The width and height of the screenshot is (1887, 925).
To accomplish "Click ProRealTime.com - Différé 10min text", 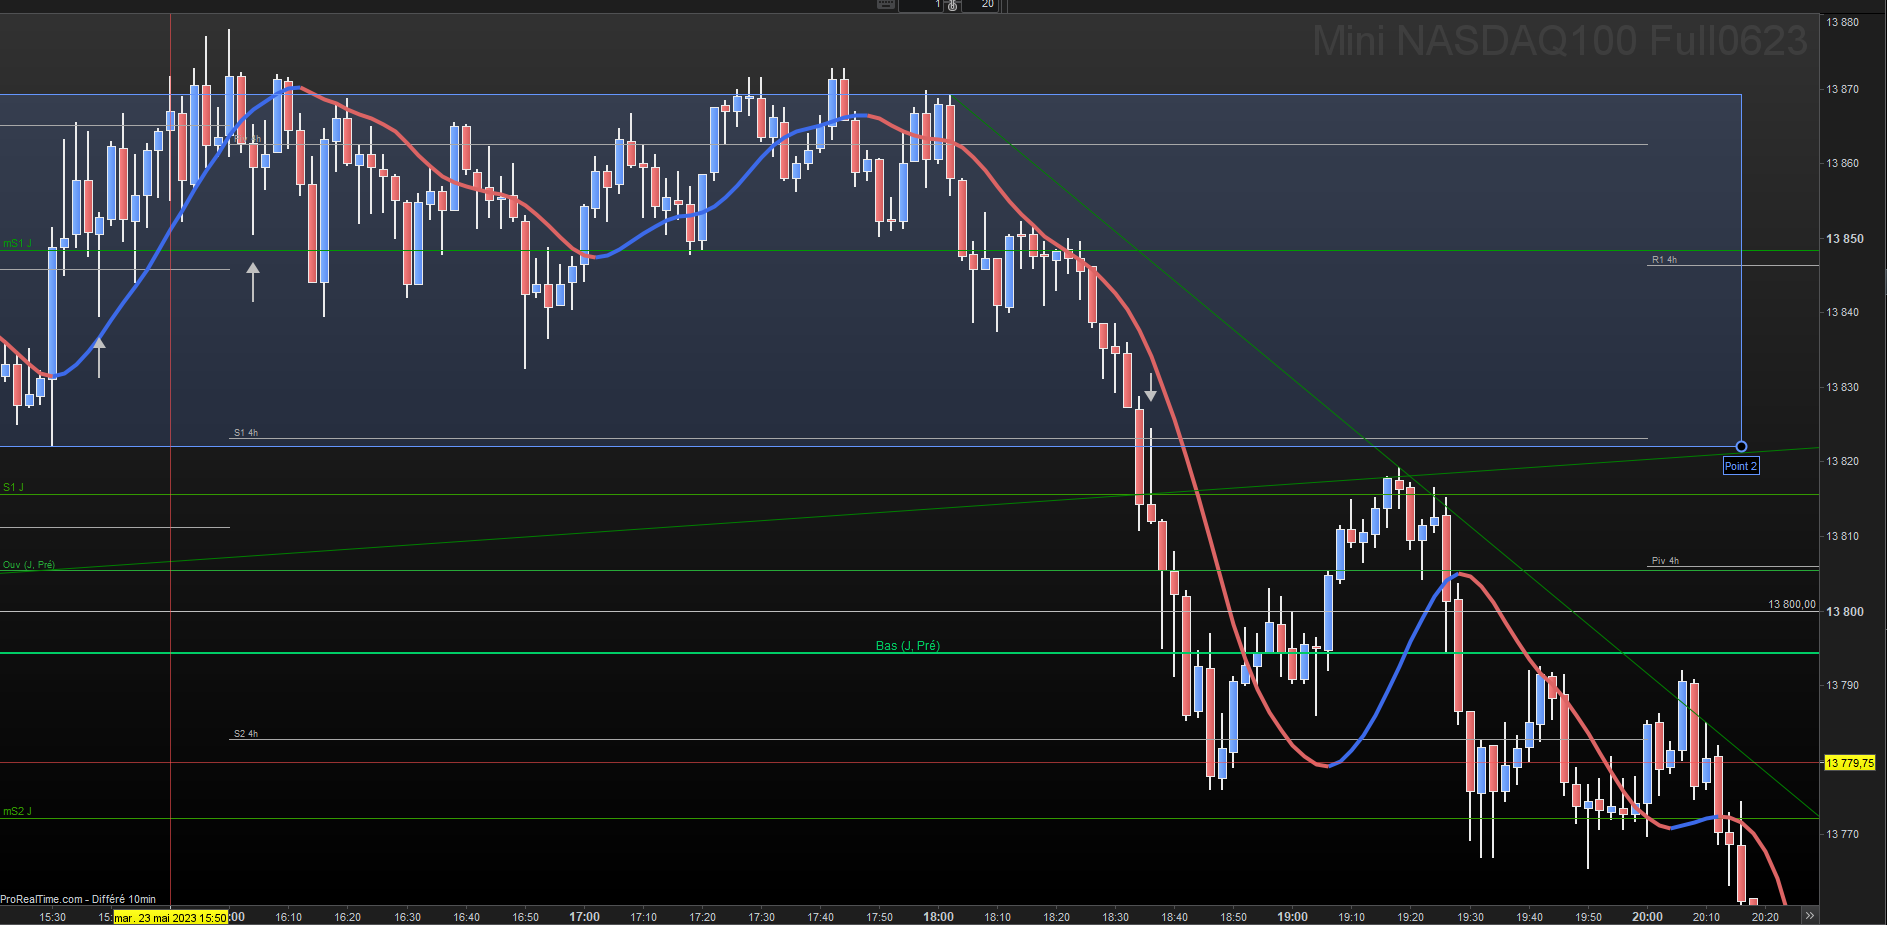I will (78, 899).
